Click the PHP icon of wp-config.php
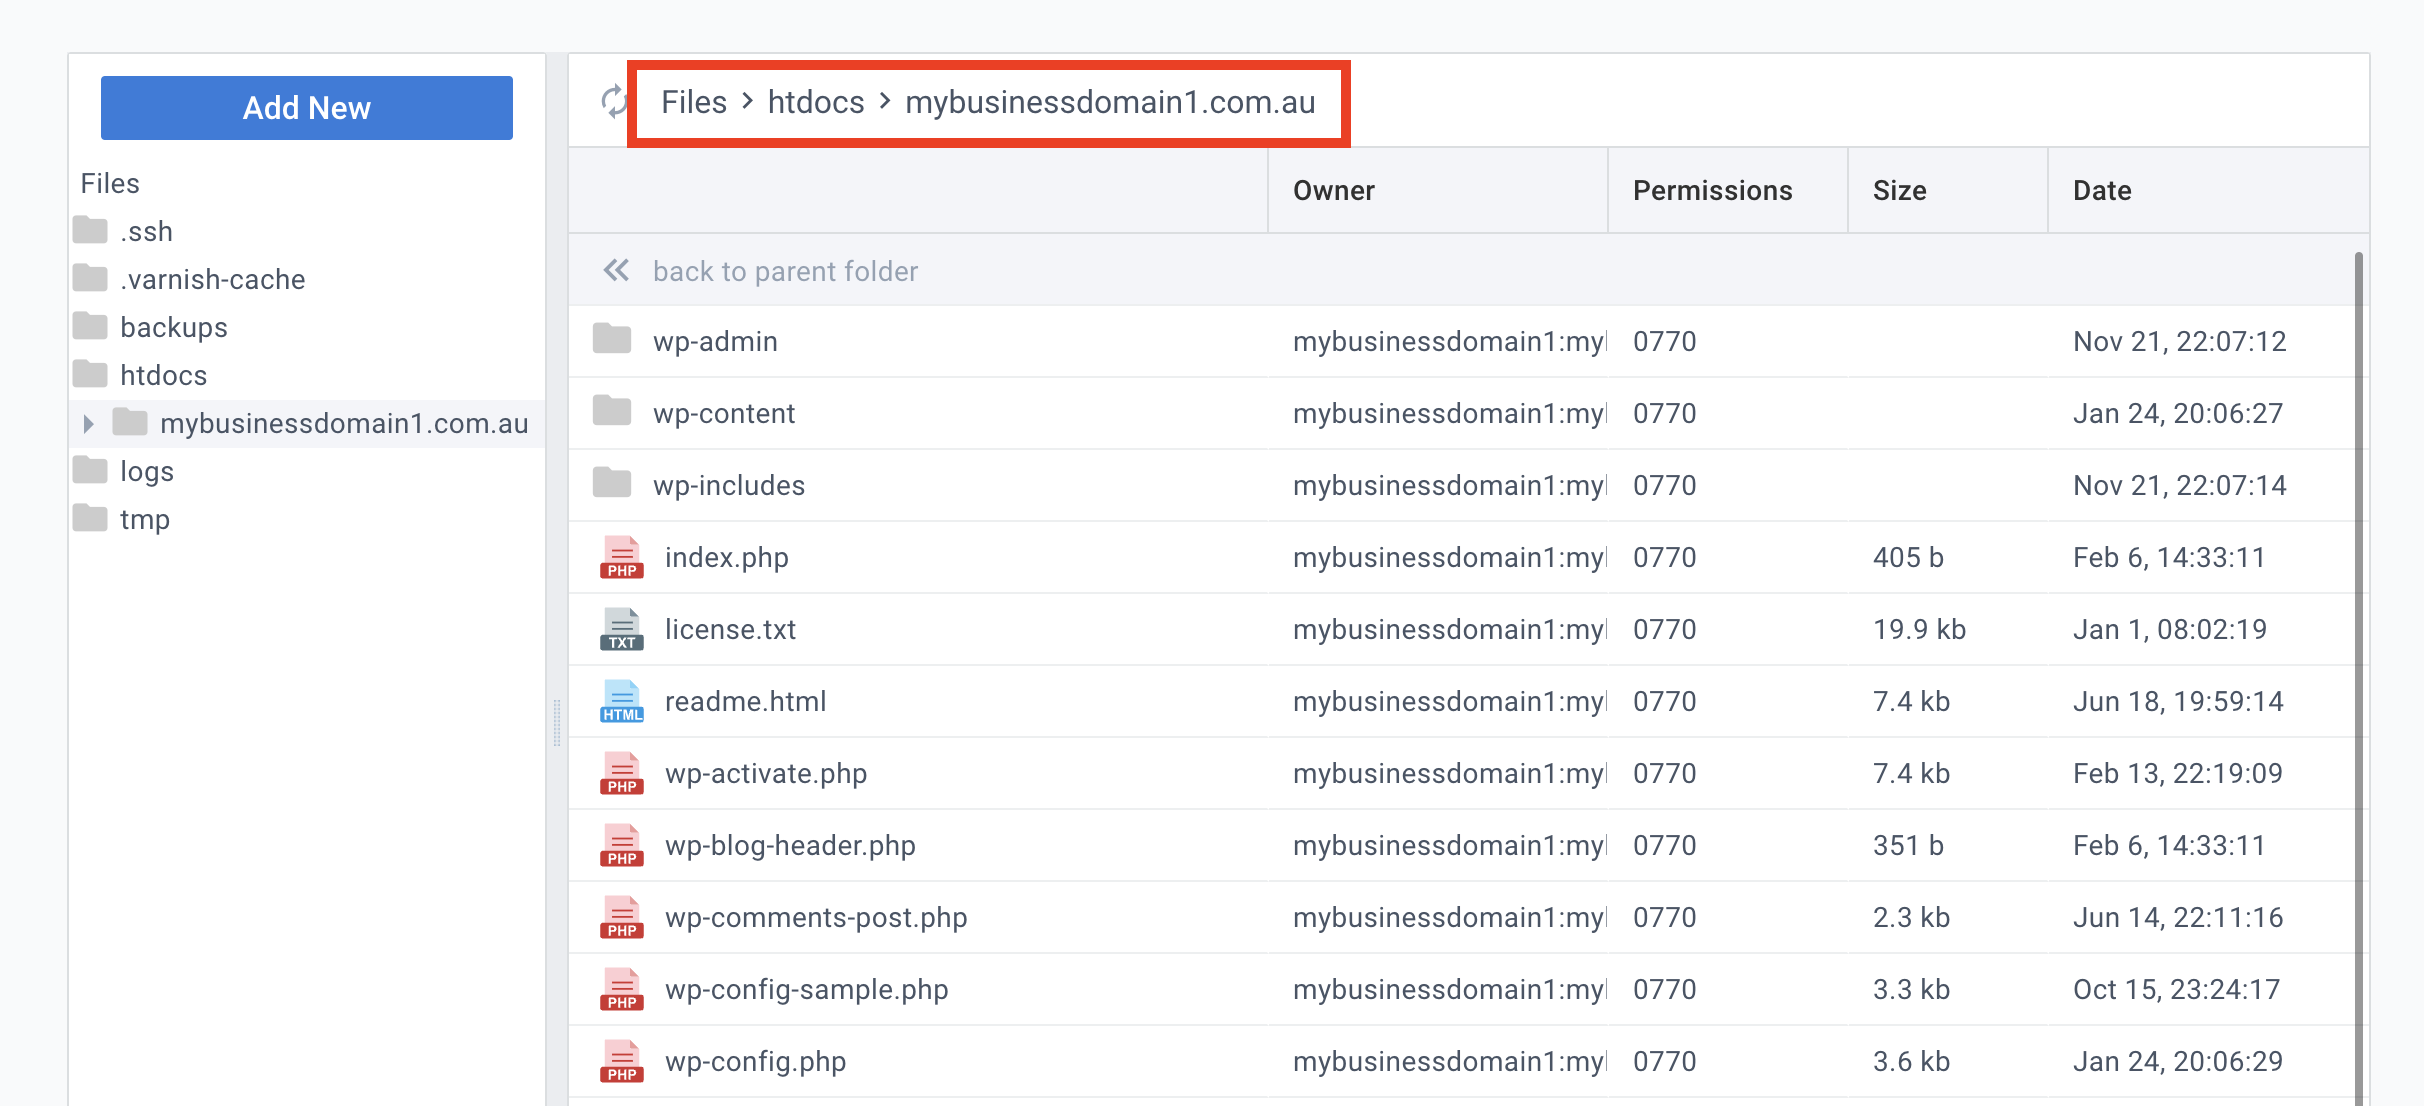2424x1106 pixels. (621, 1061)
